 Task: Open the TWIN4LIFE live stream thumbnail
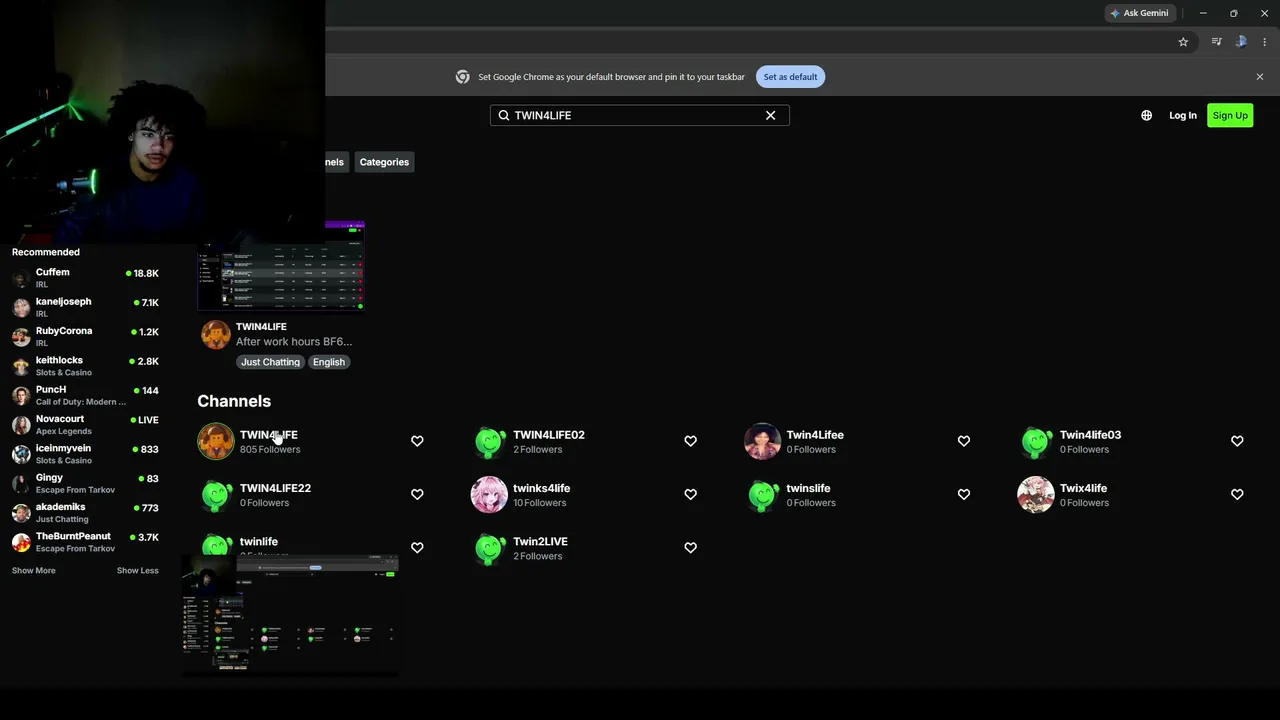281,266
